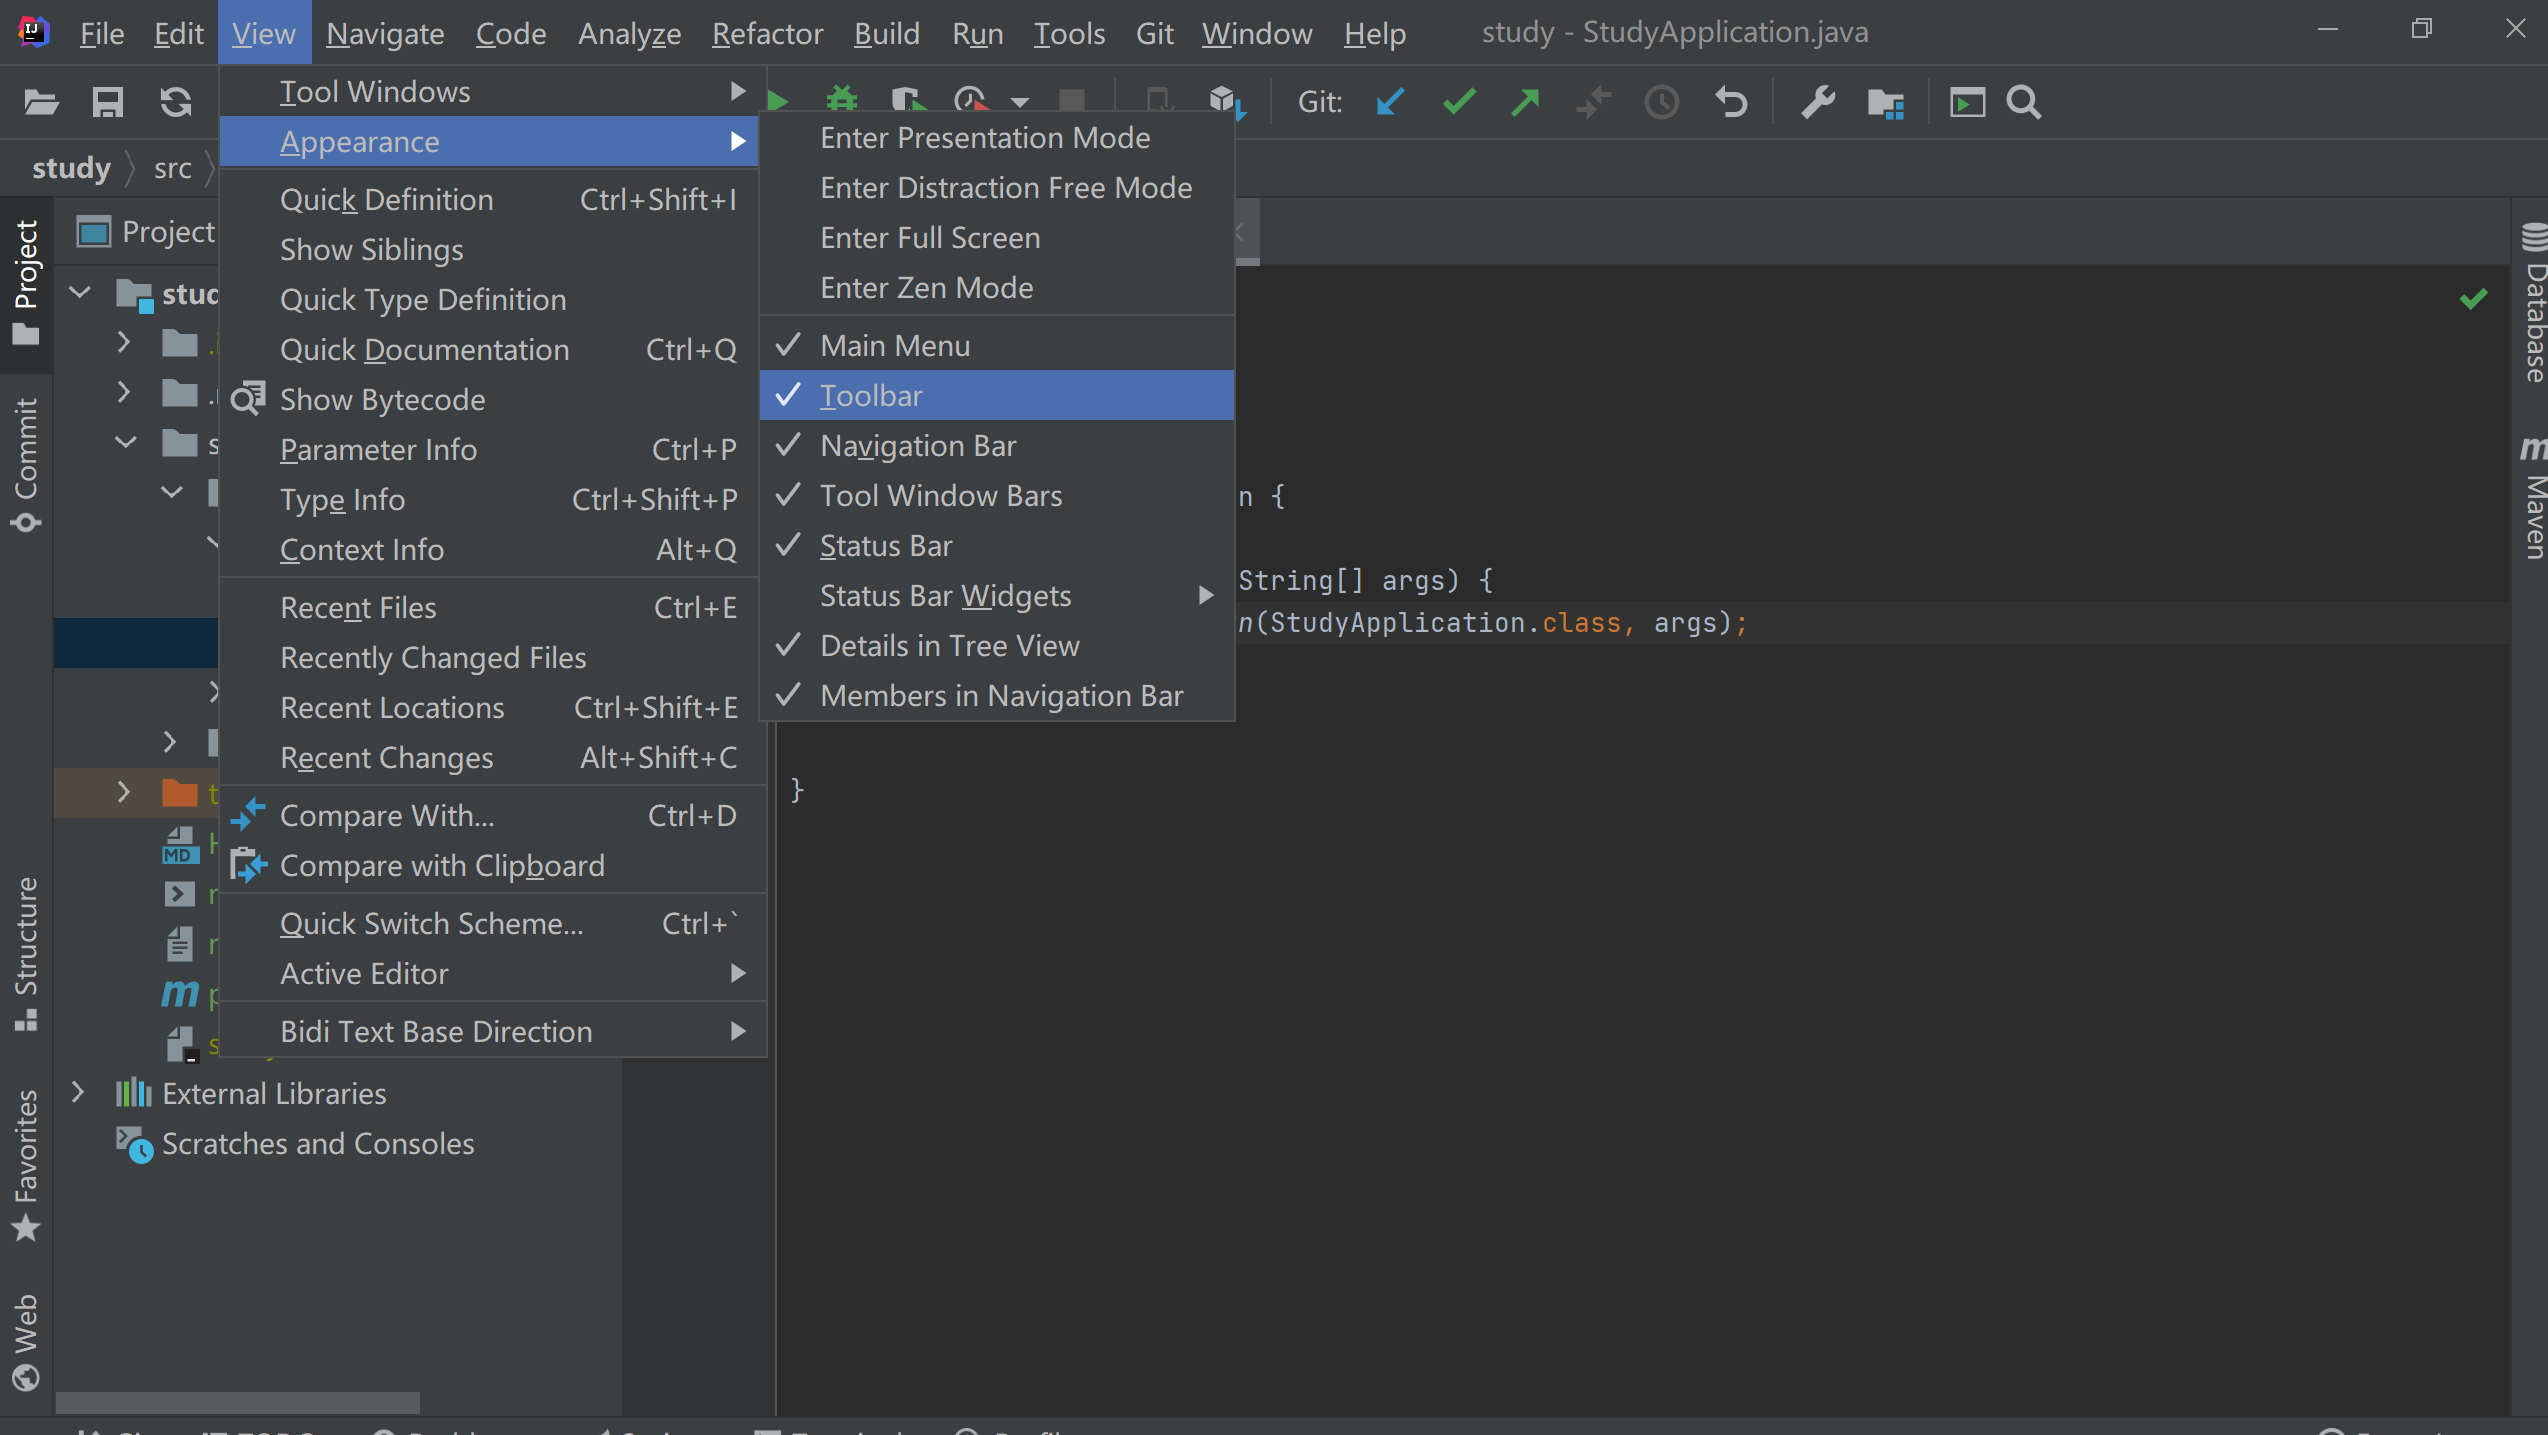Click the Synchronize refresh icon
The width and height of the screenshot is (2548, 1435).
pyautogui.click(x=176, y=102)
